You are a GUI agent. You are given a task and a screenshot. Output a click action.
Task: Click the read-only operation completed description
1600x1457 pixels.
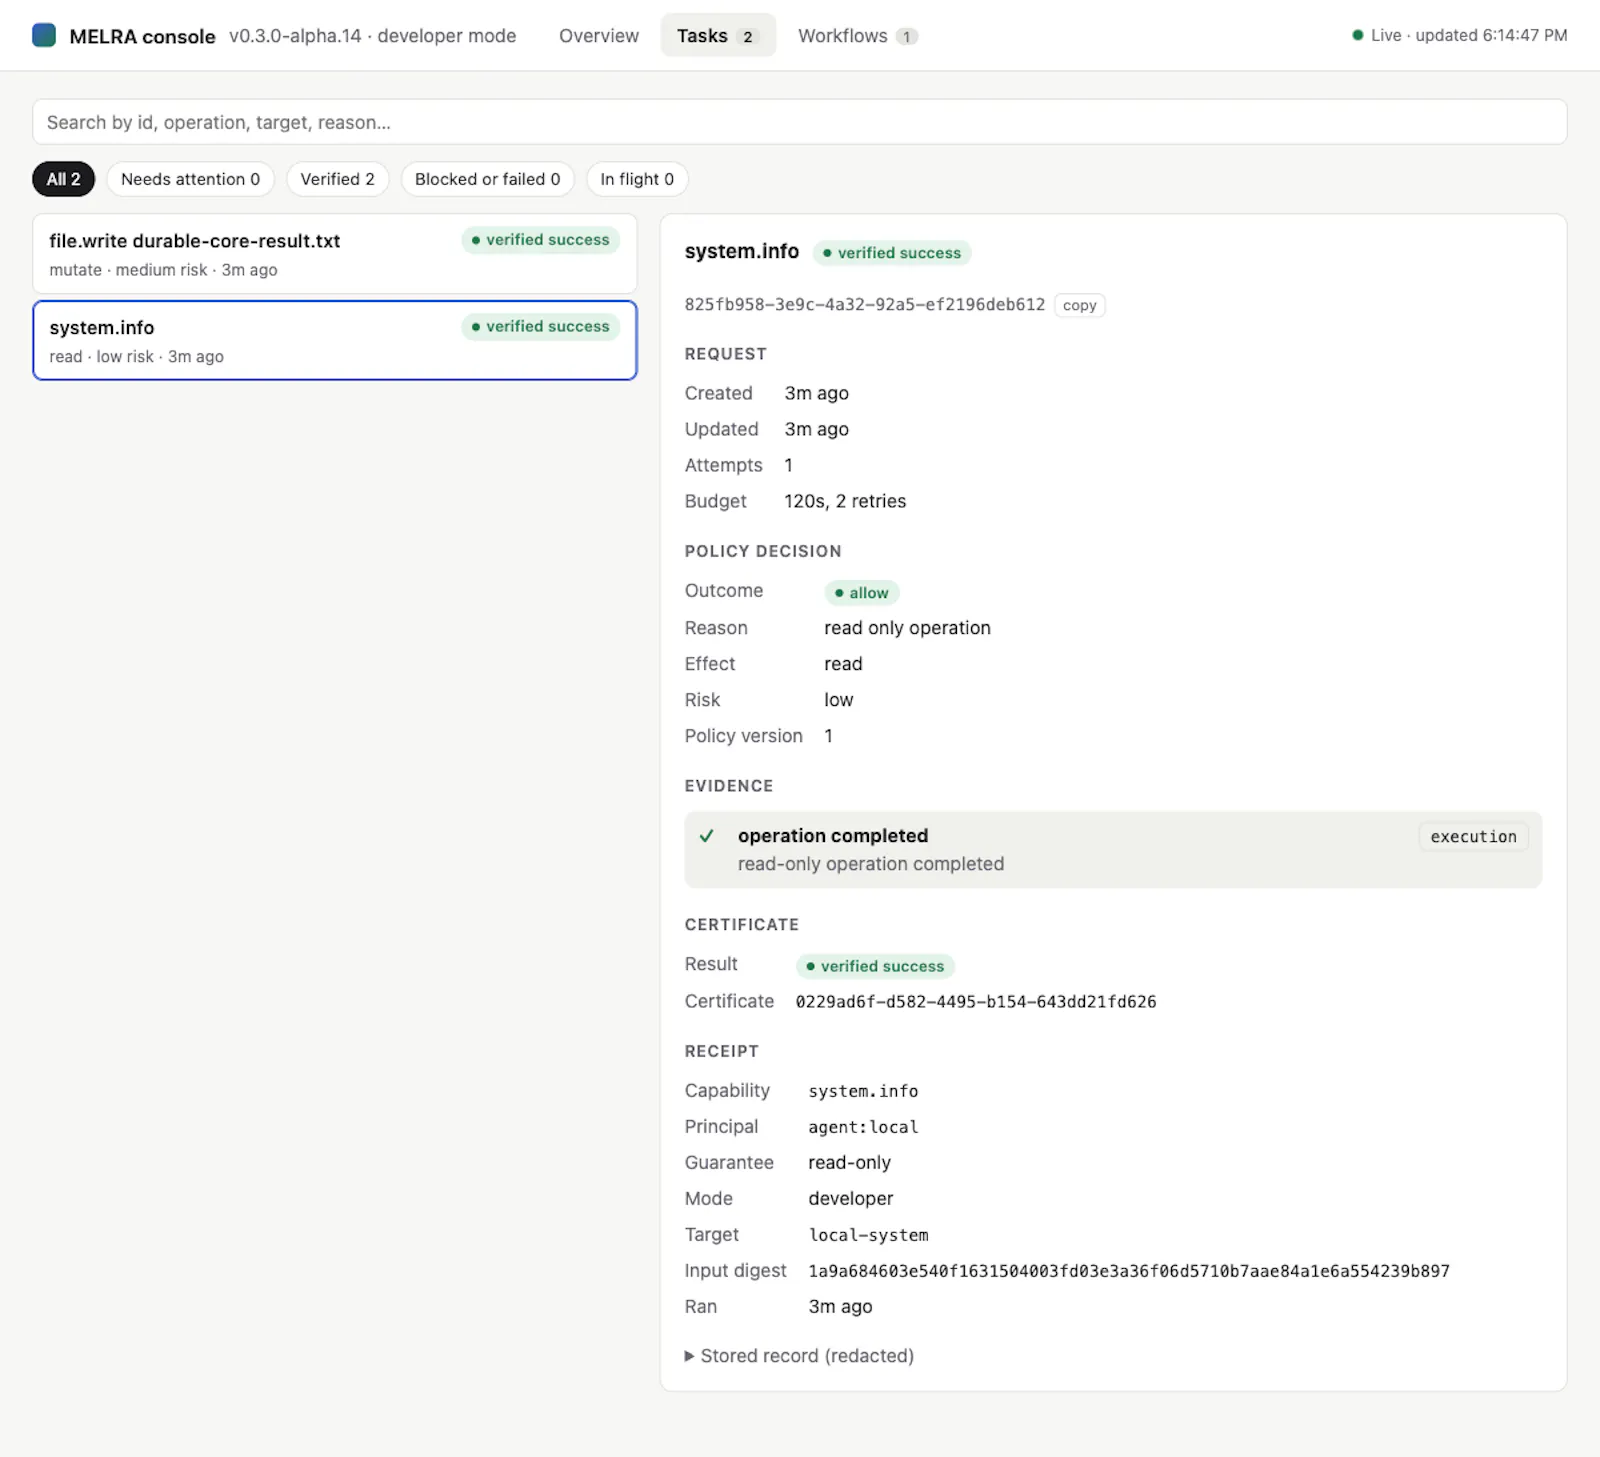(x=870, y=864)
